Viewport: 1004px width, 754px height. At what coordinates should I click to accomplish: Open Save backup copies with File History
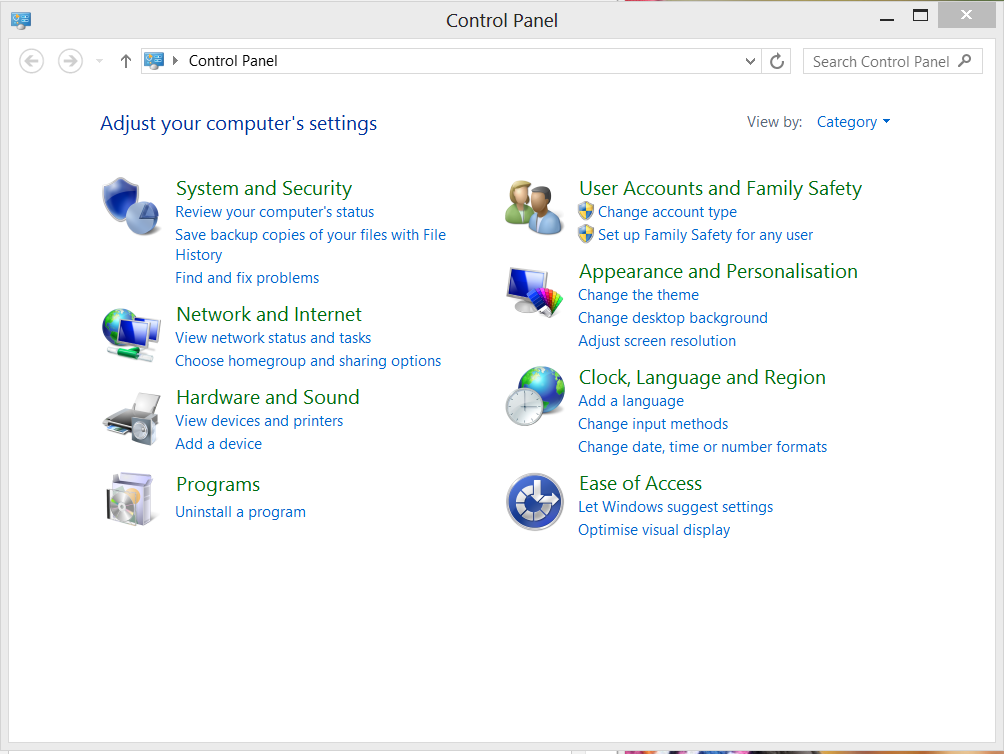click(x=311, y=245)
